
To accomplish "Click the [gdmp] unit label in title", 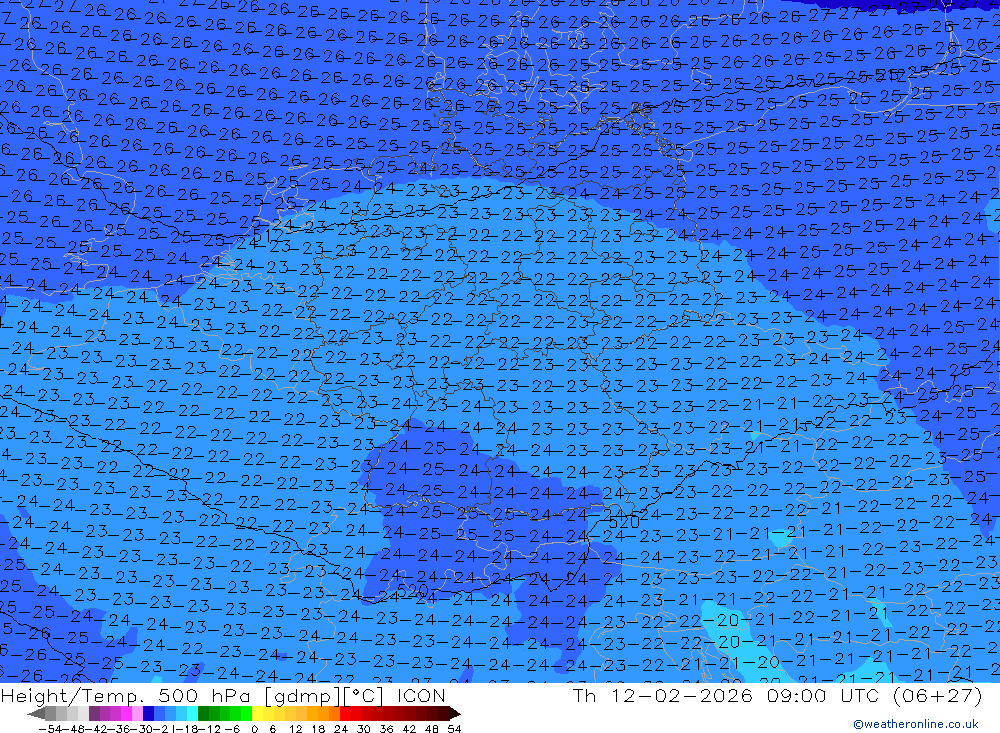I will tap(303, 696).
